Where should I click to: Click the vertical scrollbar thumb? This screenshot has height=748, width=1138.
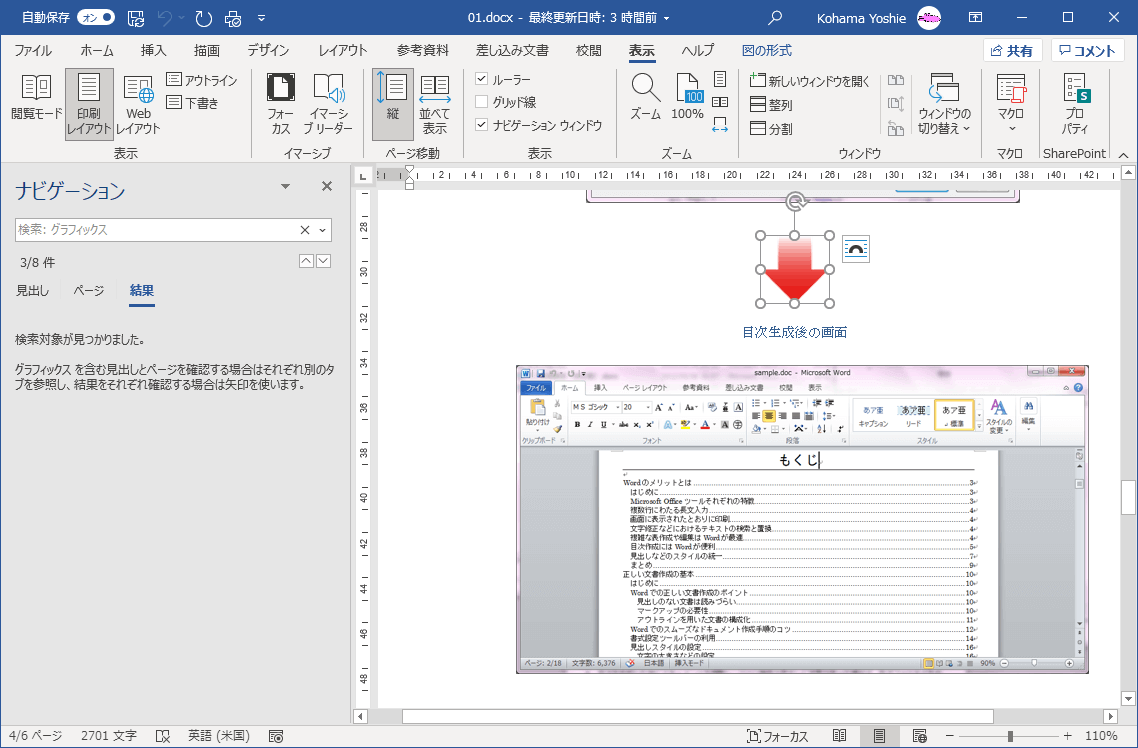[1128, 498]
